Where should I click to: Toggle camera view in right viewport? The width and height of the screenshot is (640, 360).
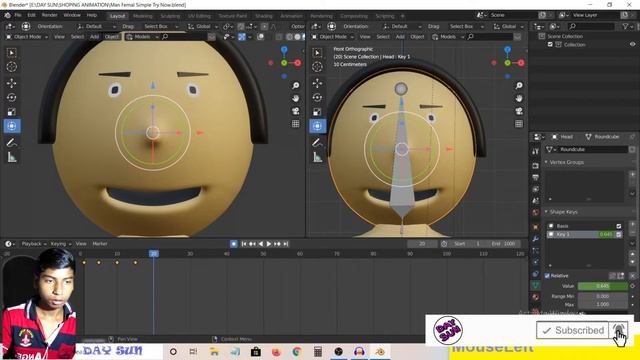(519, 111)
